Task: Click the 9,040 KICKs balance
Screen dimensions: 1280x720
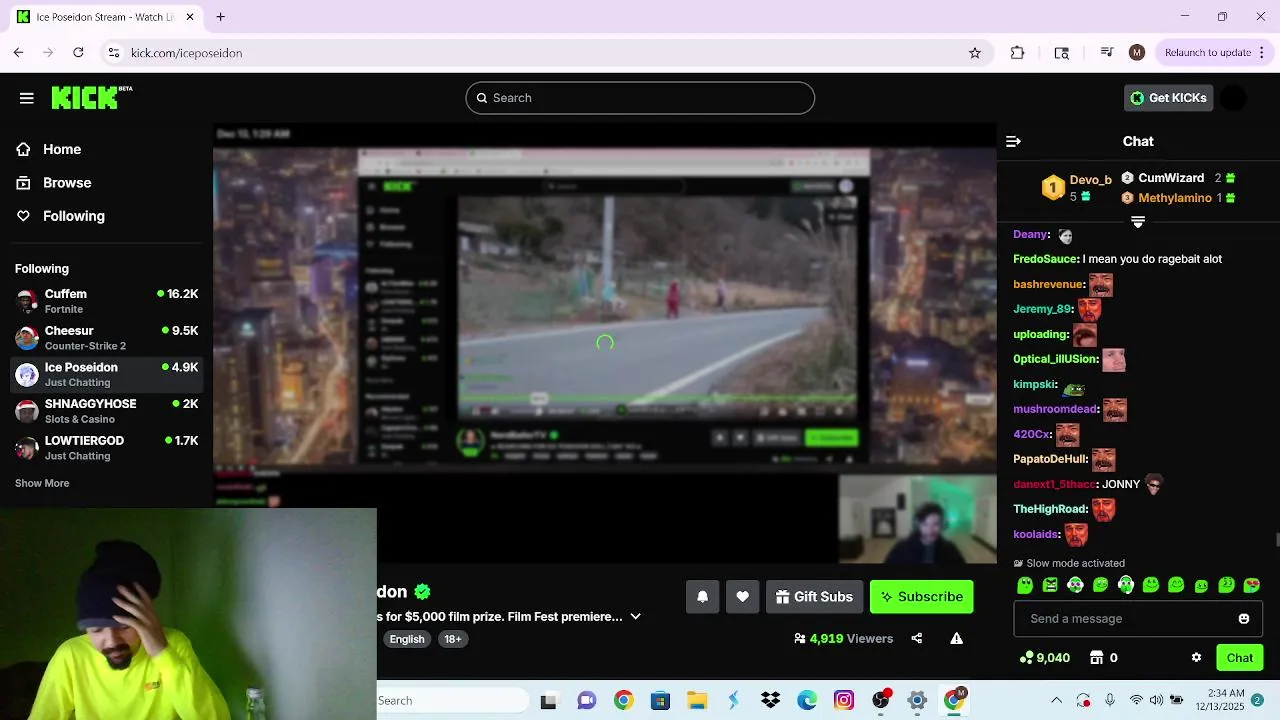Action: (1045, 658)
